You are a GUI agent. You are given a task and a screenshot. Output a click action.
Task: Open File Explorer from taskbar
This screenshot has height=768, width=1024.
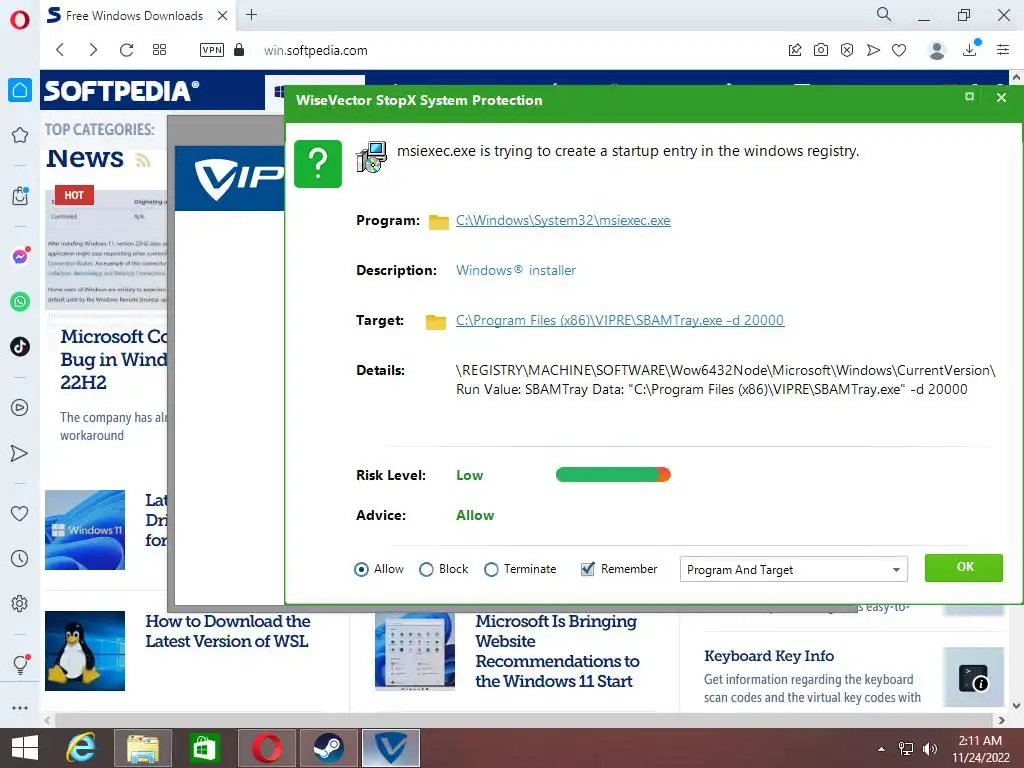(x=143, y=748)
